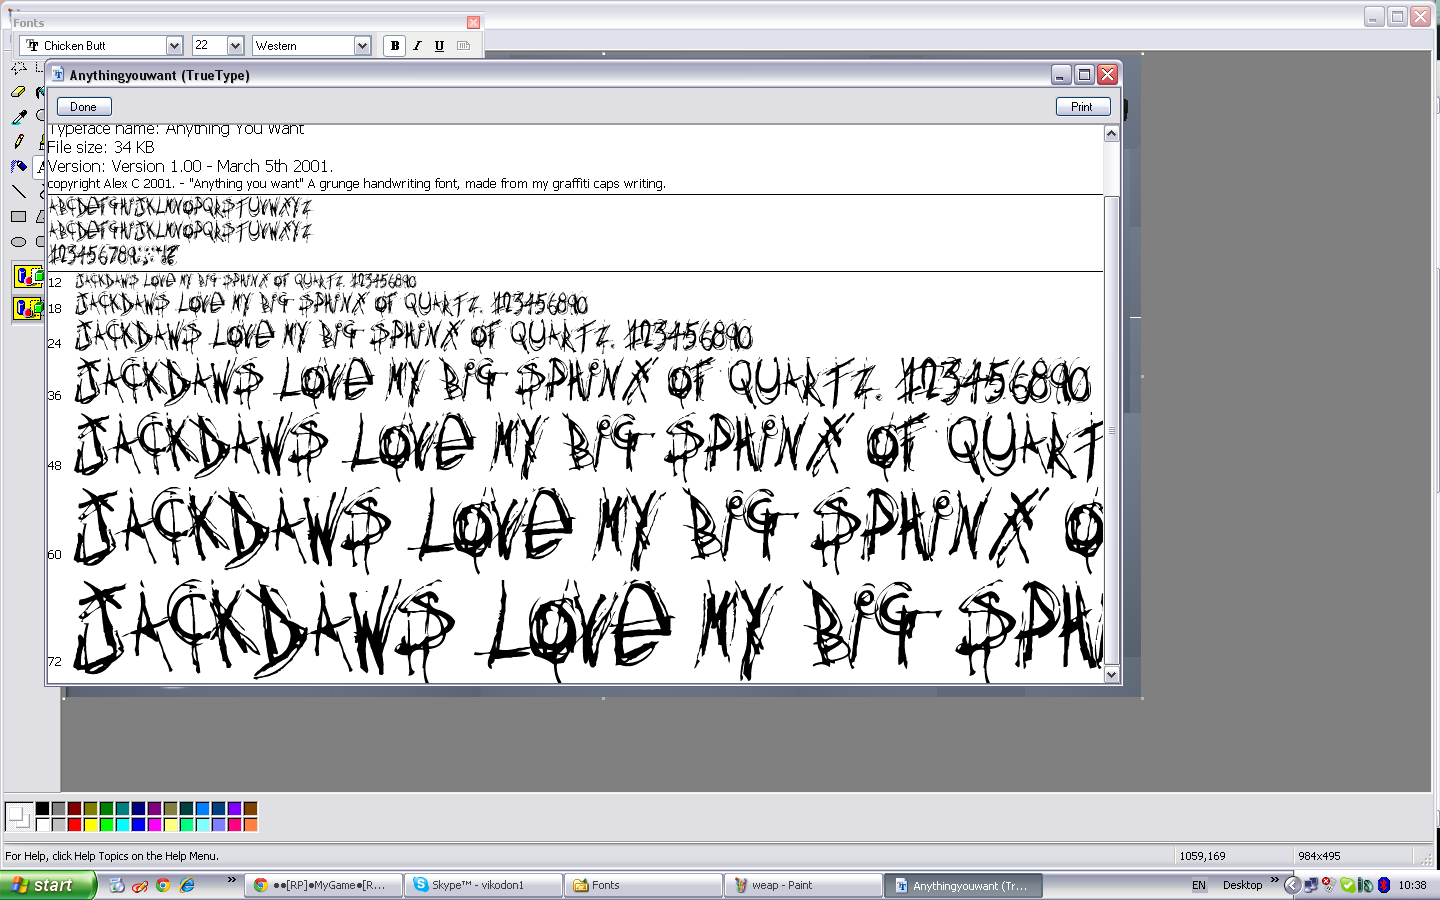Click the EN language indicator
The width and height of the screenshot is (1440, 900).
tap(1199, 885)
